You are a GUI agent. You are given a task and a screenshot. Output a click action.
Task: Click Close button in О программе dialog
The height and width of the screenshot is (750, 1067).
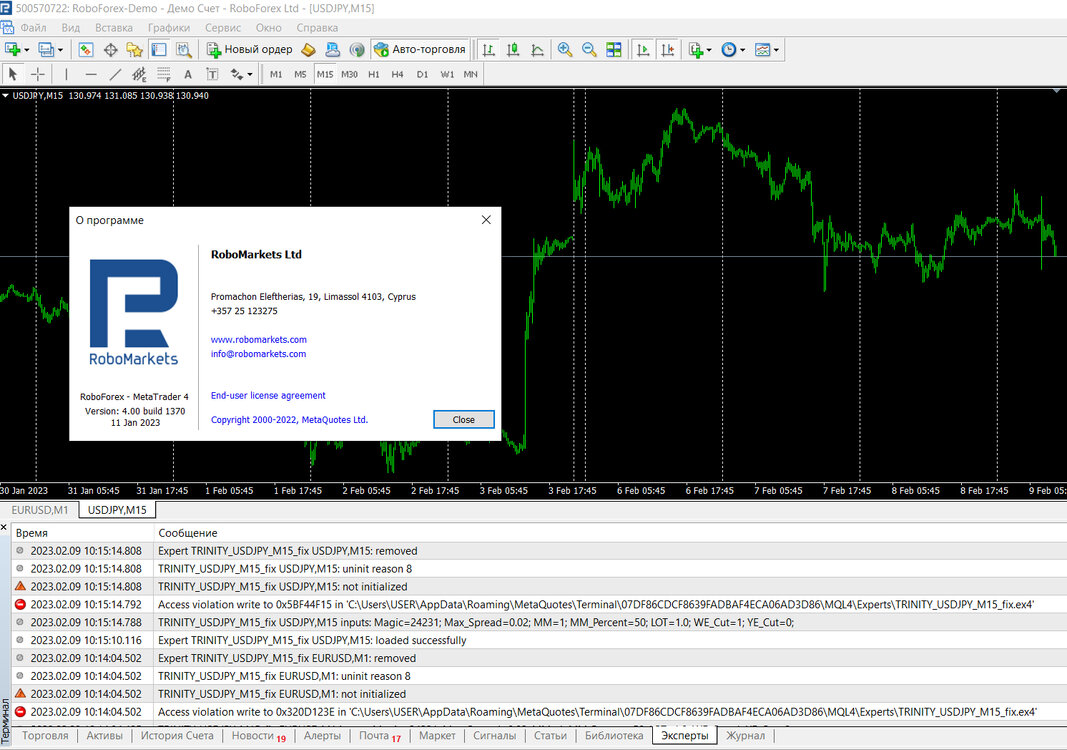coord(463,419)
